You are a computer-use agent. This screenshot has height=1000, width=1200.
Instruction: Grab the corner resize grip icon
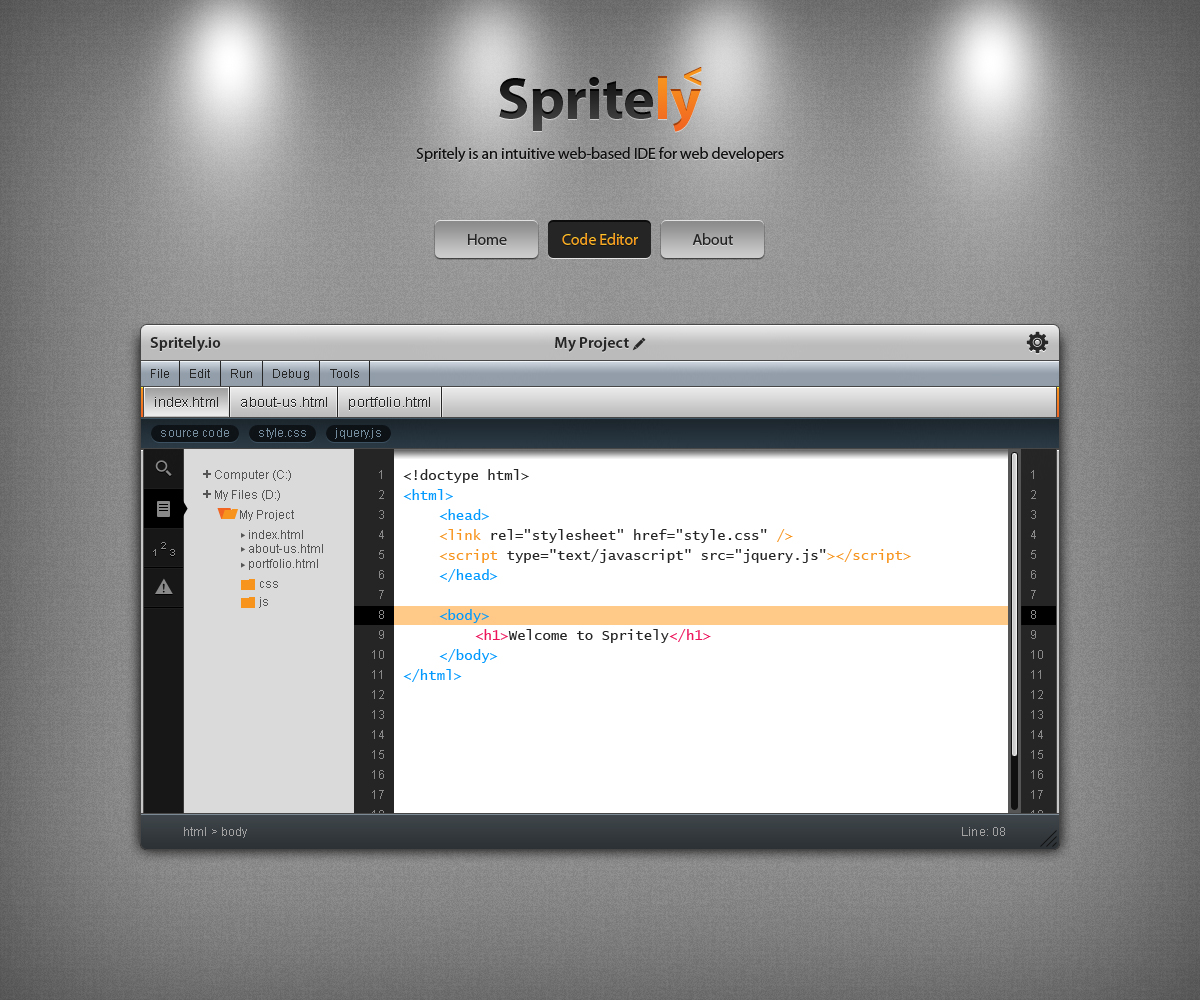pyautogui.click(x=1048, y=838)
